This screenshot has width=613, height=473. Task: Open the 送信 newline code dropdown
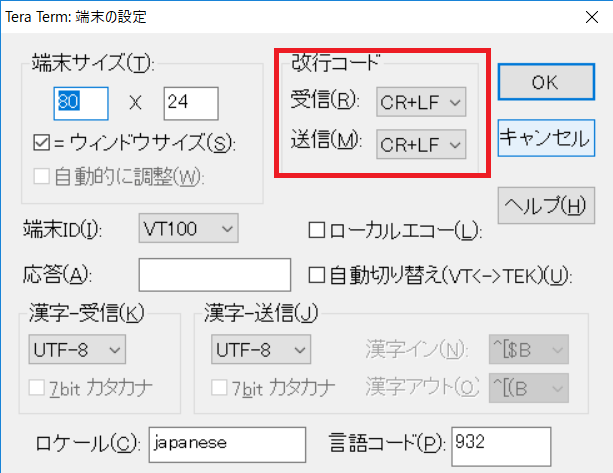coord(421,144)
